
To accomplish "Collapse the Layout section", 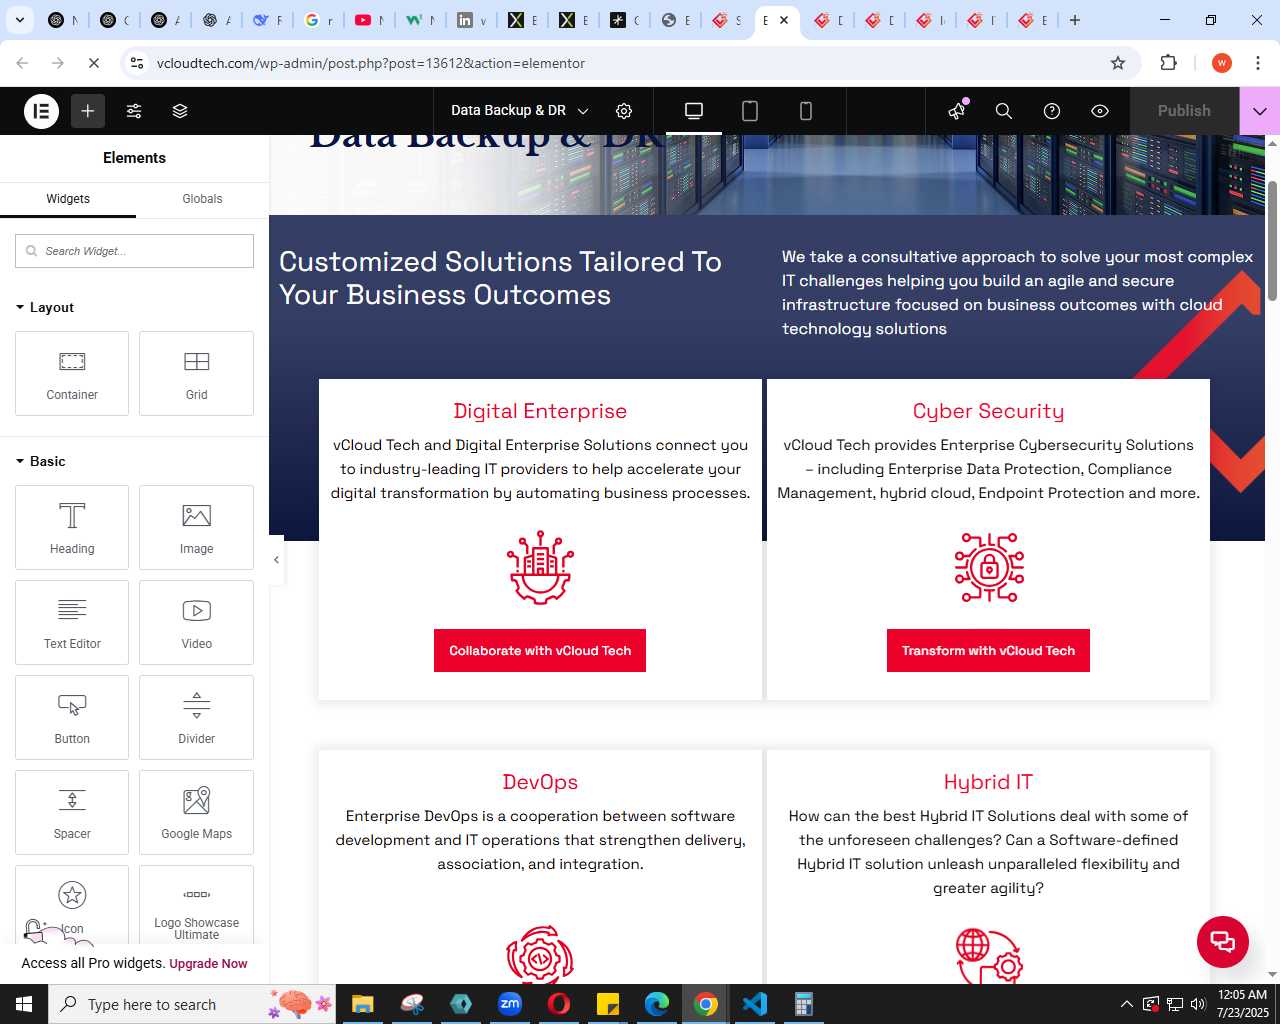I will [x=45, y=307].
